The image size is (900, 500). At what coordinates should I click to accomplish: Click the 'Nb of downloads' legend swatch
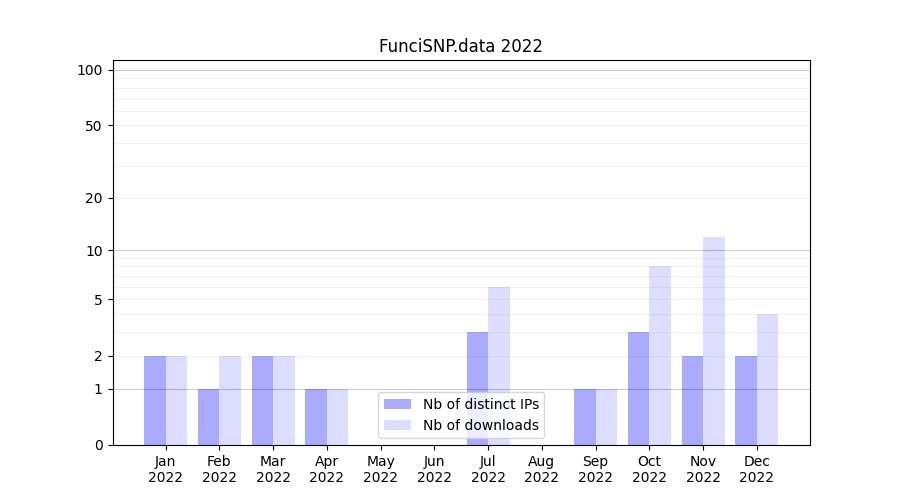(397, 425)
